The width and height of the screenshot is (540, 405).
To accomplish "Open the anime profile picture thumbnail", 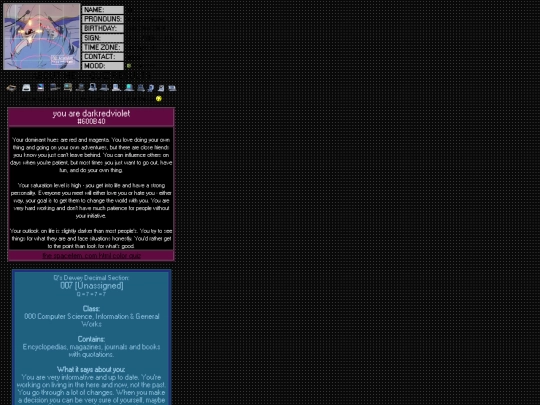I will pyautogui.click(x=41, y=37).
